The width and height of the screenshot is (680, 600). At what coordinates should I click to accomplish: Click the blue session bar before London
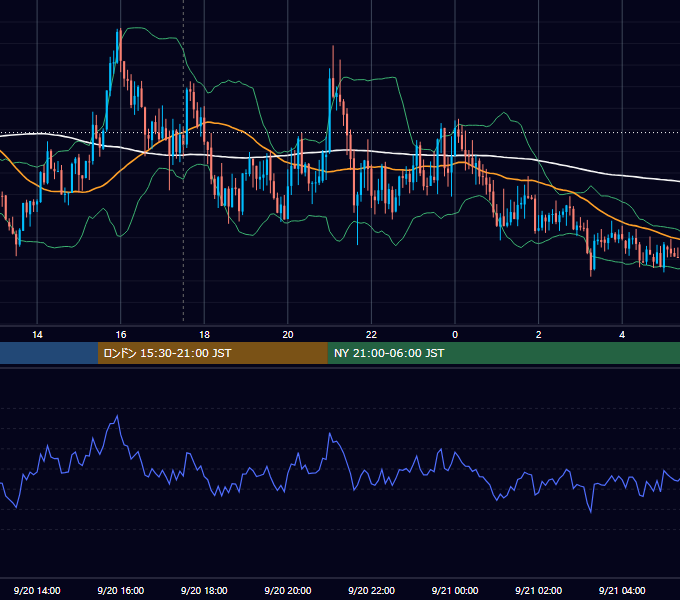[x=49, y=353]
